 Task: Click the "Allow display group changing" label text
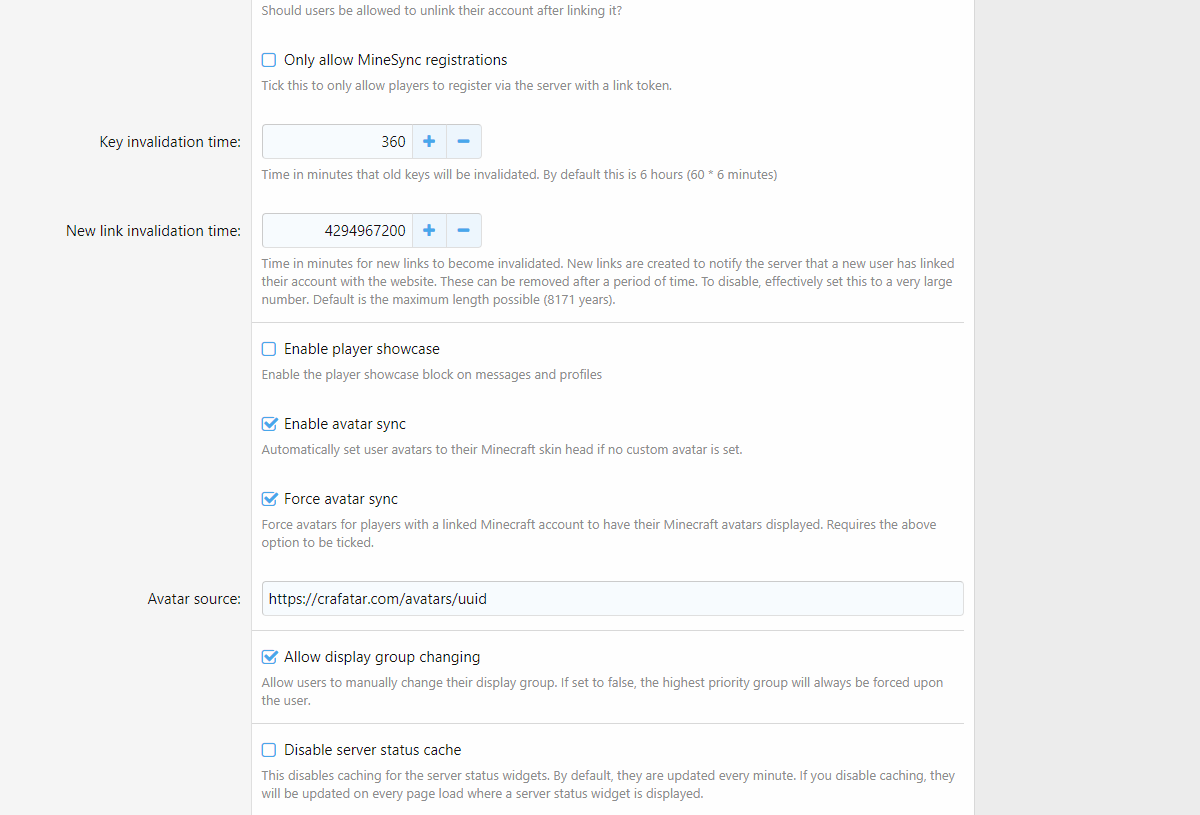click(382, 657)
